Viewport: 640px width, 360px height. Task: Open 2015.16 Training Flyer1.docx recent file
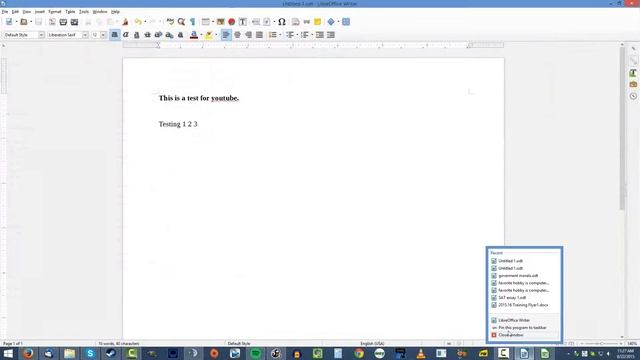coord(524,305)
